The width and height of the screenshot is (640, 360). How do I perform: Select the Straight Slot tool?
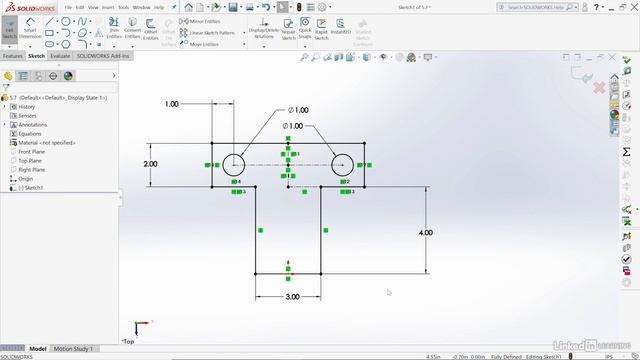pos(49,44)
